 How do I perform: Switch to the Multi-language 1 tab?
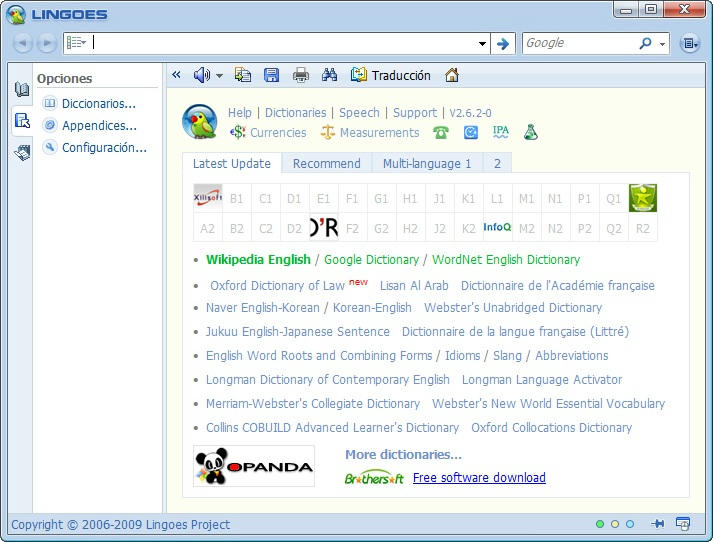427,163
